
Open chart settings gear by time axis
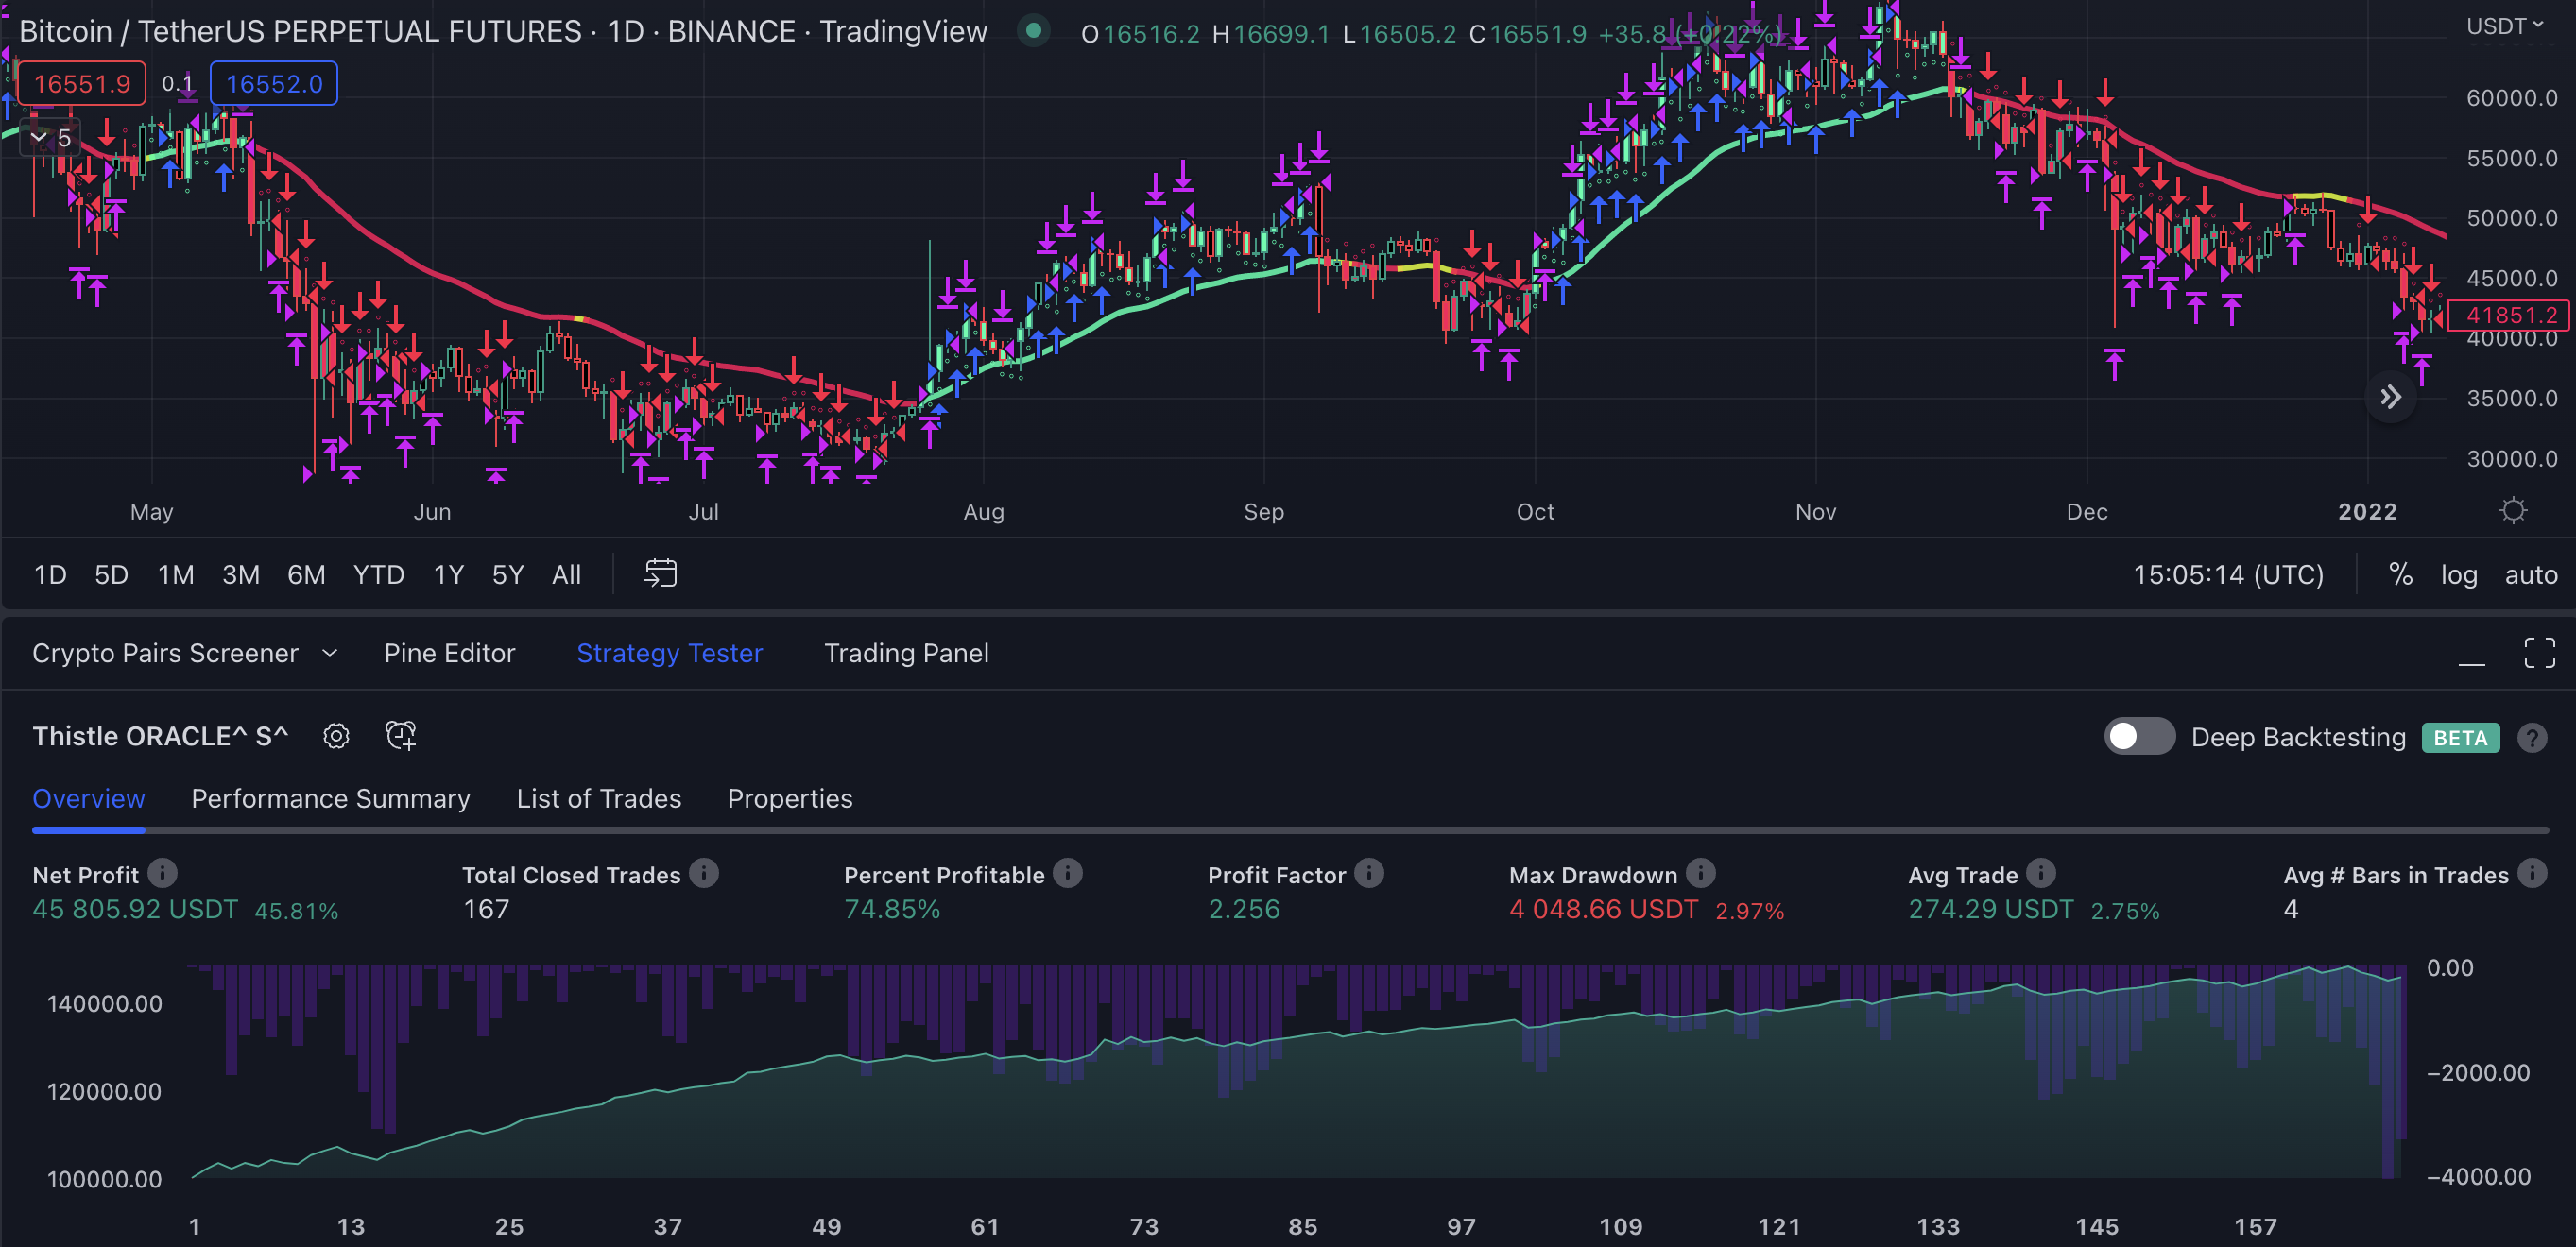click(2513, 511)
